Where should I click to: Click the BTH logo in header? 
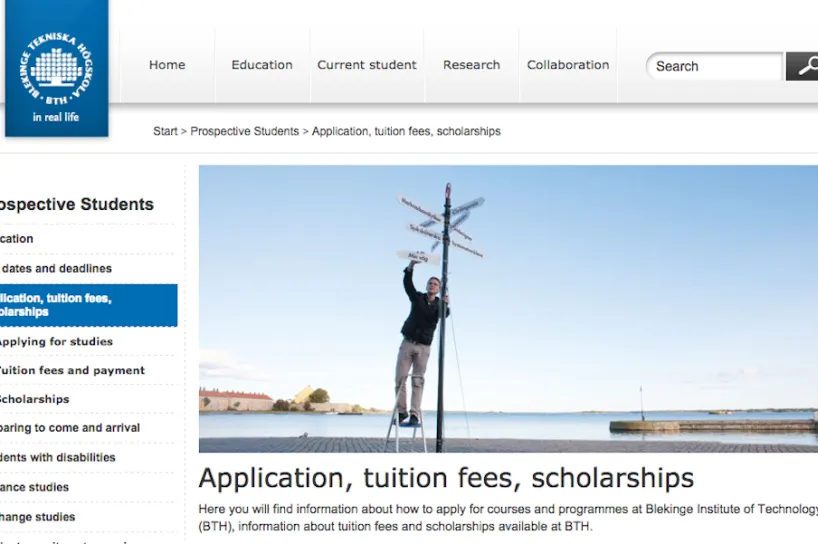(x=57, y=68)
